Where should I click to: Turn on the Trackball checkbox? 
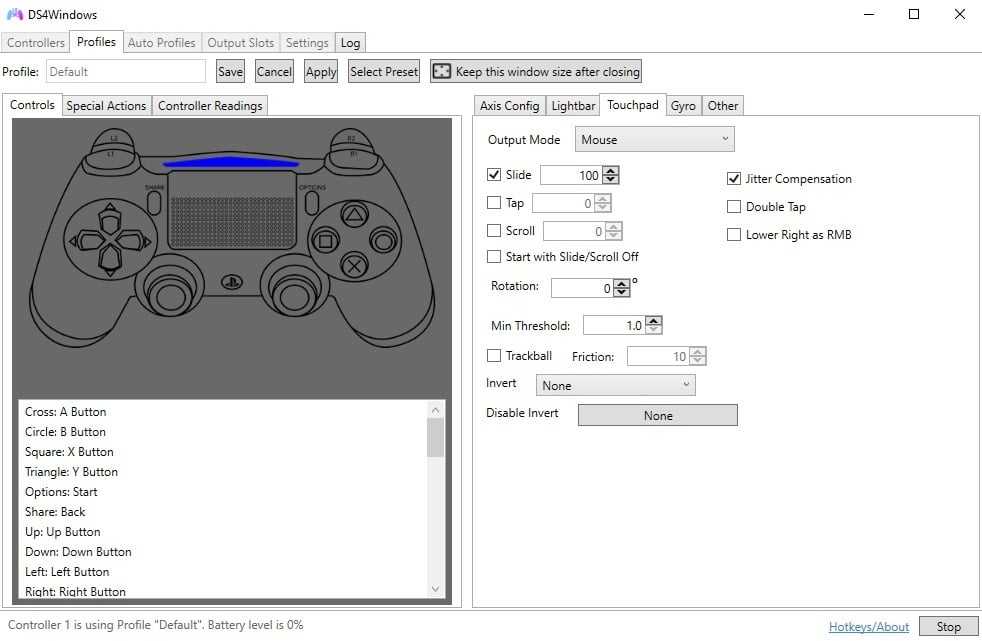tap(494, 356)
